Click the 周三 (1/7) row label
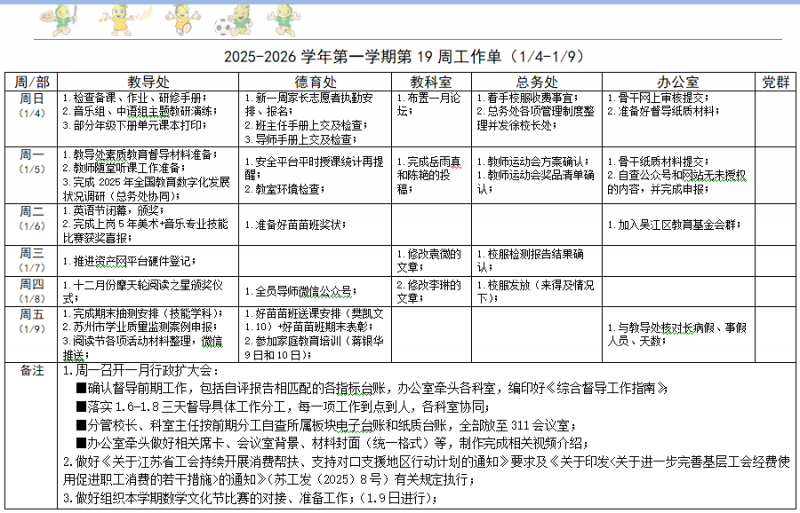Image resolution: width=800 pixels, height=513 pixels. pyautogui.click(x=32, y=260)
